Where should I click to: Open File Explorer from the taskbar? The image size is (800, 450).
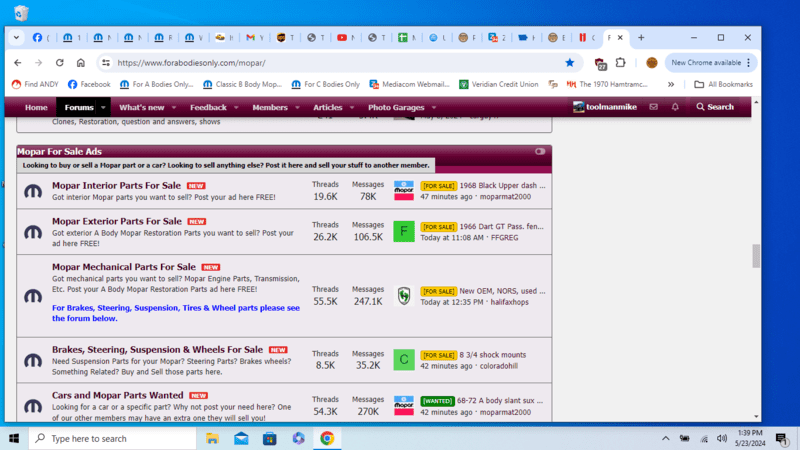coord(213,438)
